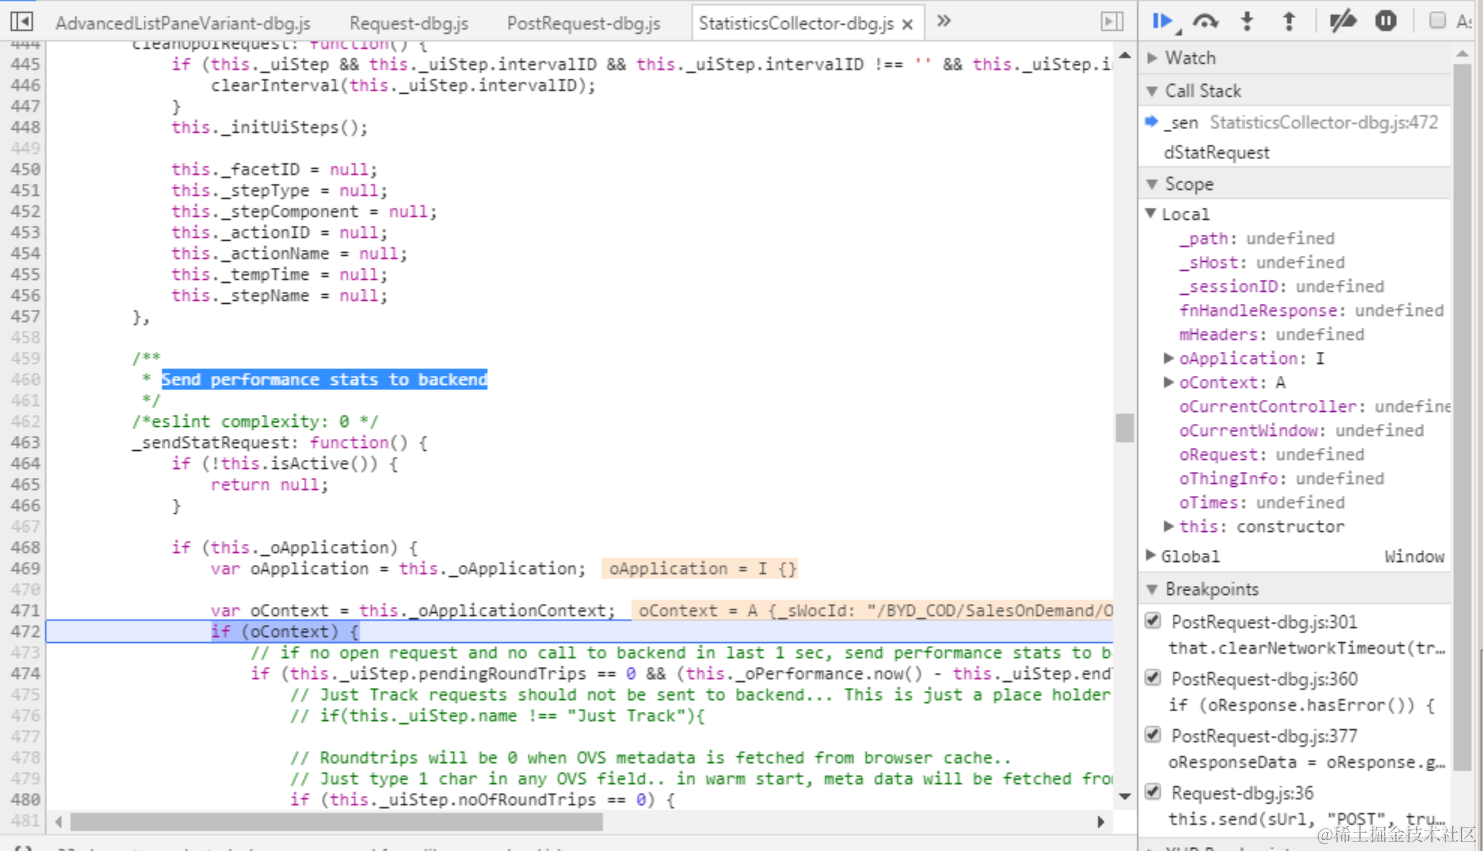Viewport: 1483px width, 851px height.
Task: Uncheck breakpoint Request-dbg.js:36
Action: pos(1153,792)
